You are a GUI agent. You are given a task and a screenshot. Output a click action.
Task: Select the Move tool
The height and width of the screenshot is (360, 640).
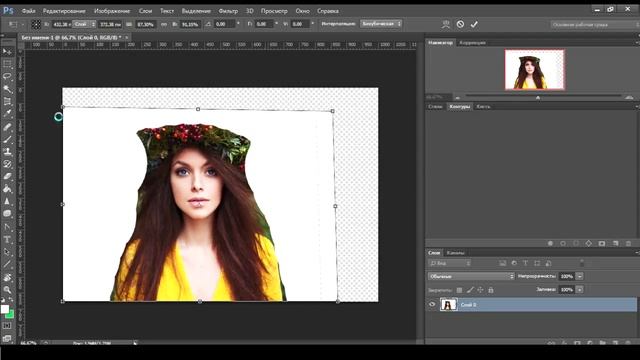click(7, 51)
